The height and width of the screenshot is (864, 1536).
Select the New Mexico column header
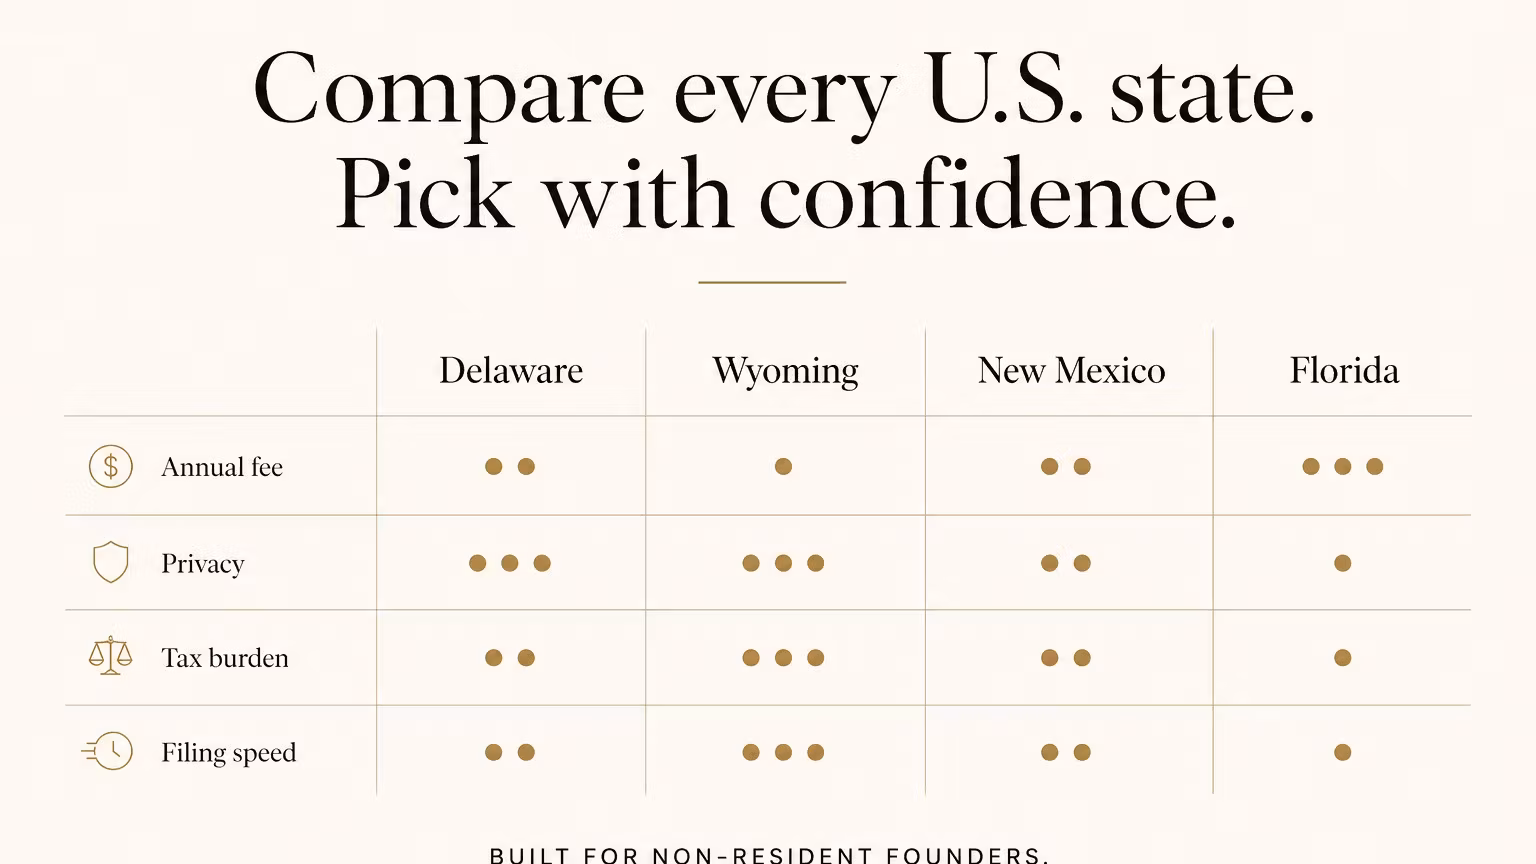[x=1071, y=371]
